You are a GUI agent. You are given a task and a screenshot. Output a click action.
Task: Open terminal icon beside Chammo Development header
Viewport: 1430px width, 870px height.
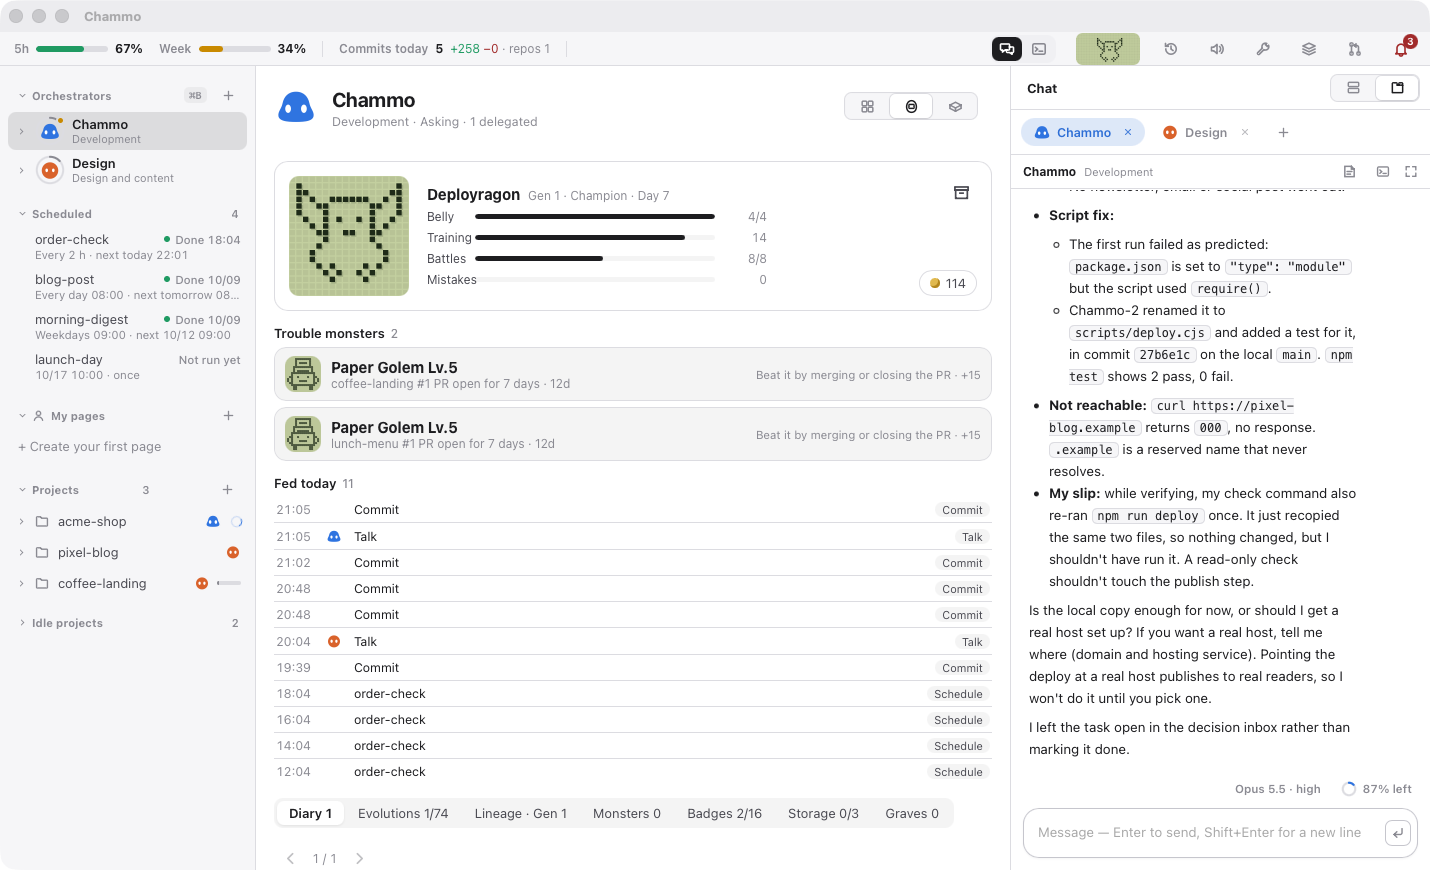(1383, 172)
